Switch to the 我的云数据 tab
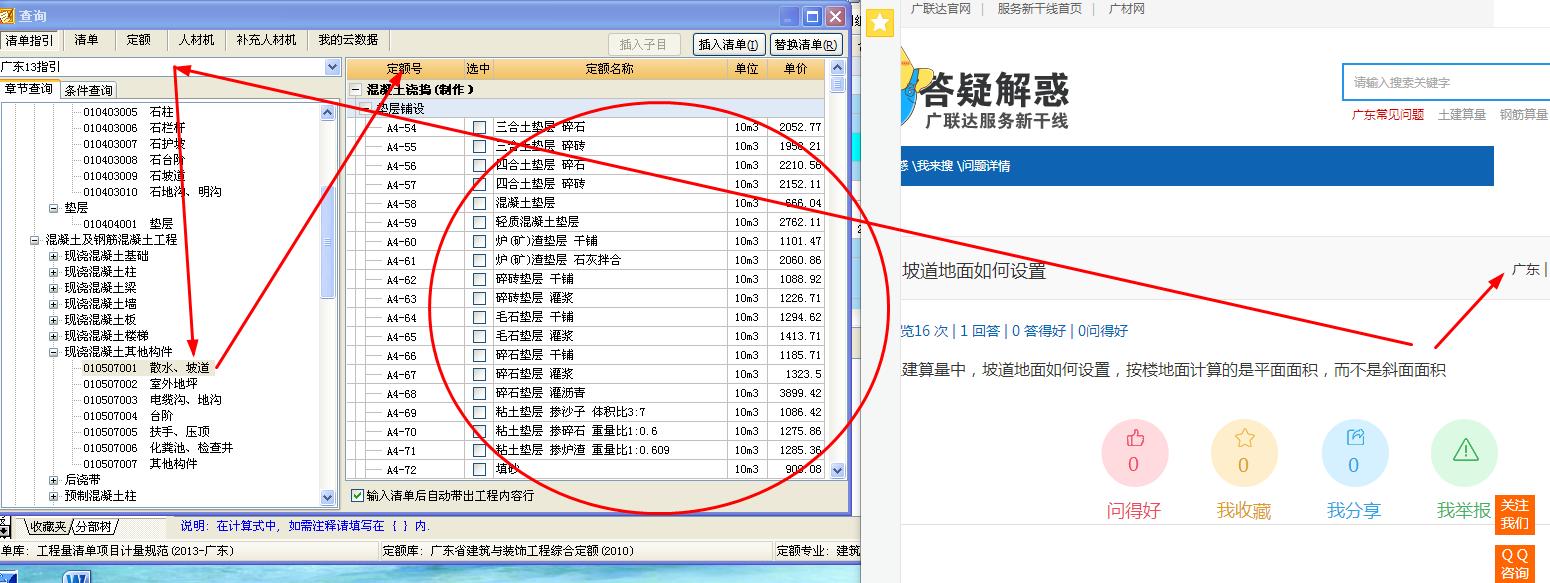This screenshot has width=1550, height=583. point(348,40)
